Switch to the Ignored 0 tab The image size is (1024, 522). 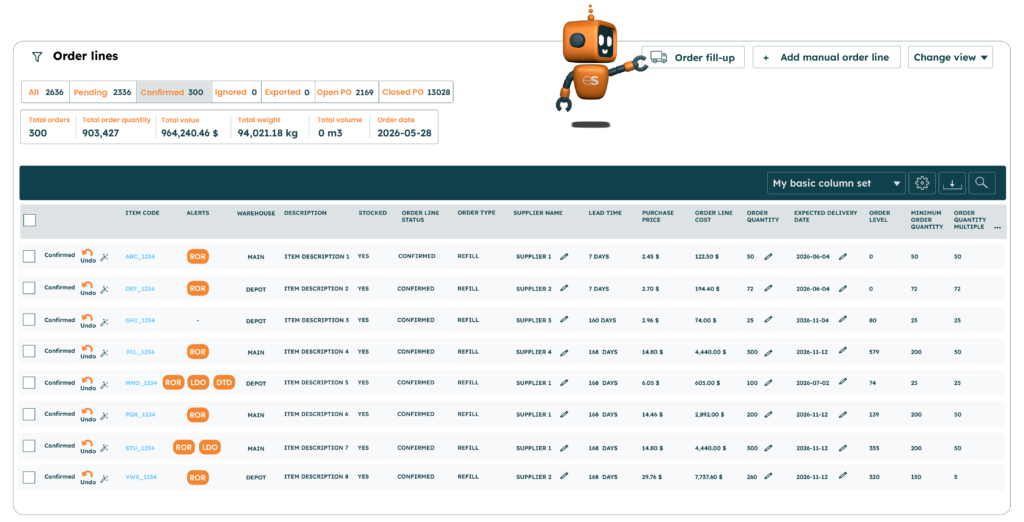pyautogui.click(x=236, y=92)
